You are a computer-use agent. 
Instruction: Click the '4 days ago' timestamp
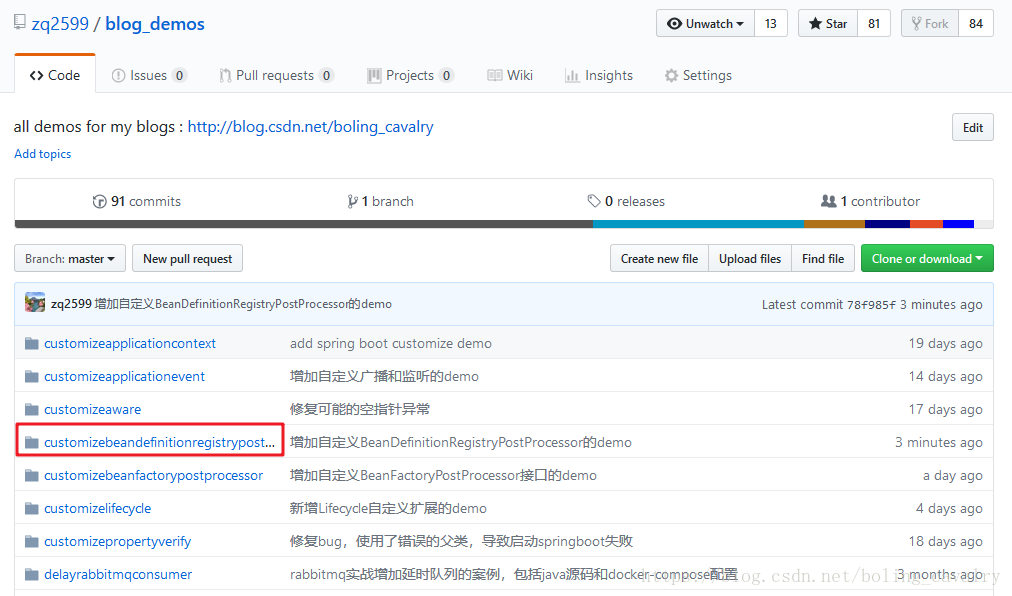tap(949, 508)
